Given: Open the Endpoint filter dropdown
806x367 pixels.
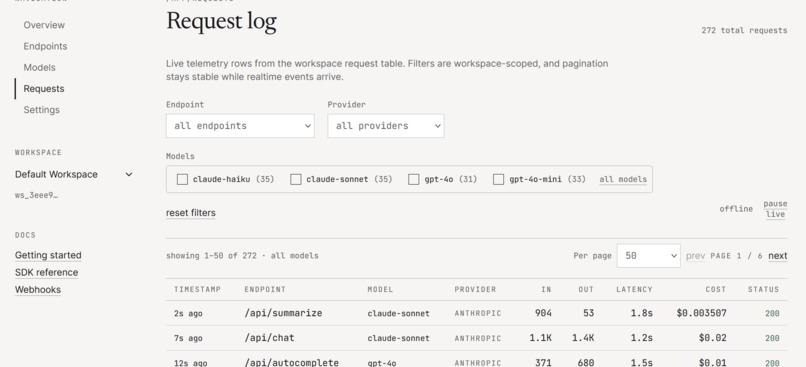Looking at the screenshot, I should [x=240, y=126].
